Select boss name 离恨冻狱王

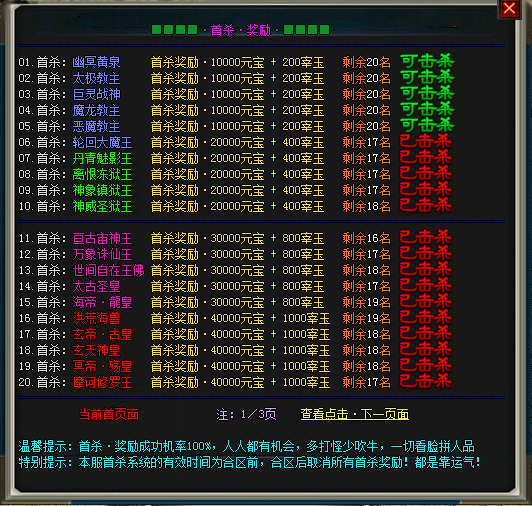(102, 174)
